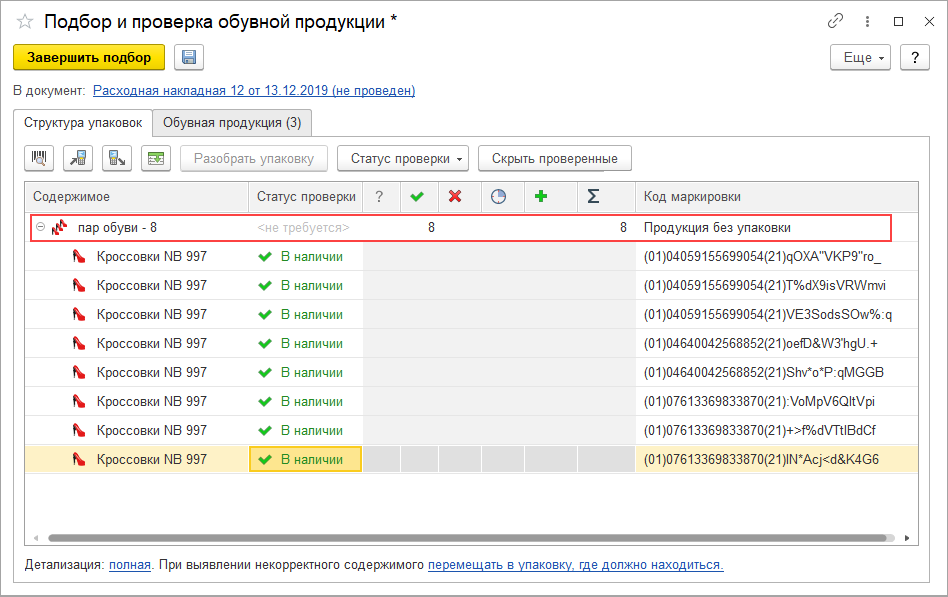Image resolution: width=948 pixels, height=597 pixels.
Task: Switch to 'Обувная продукция (3)' tab
Action: [232, 123]
